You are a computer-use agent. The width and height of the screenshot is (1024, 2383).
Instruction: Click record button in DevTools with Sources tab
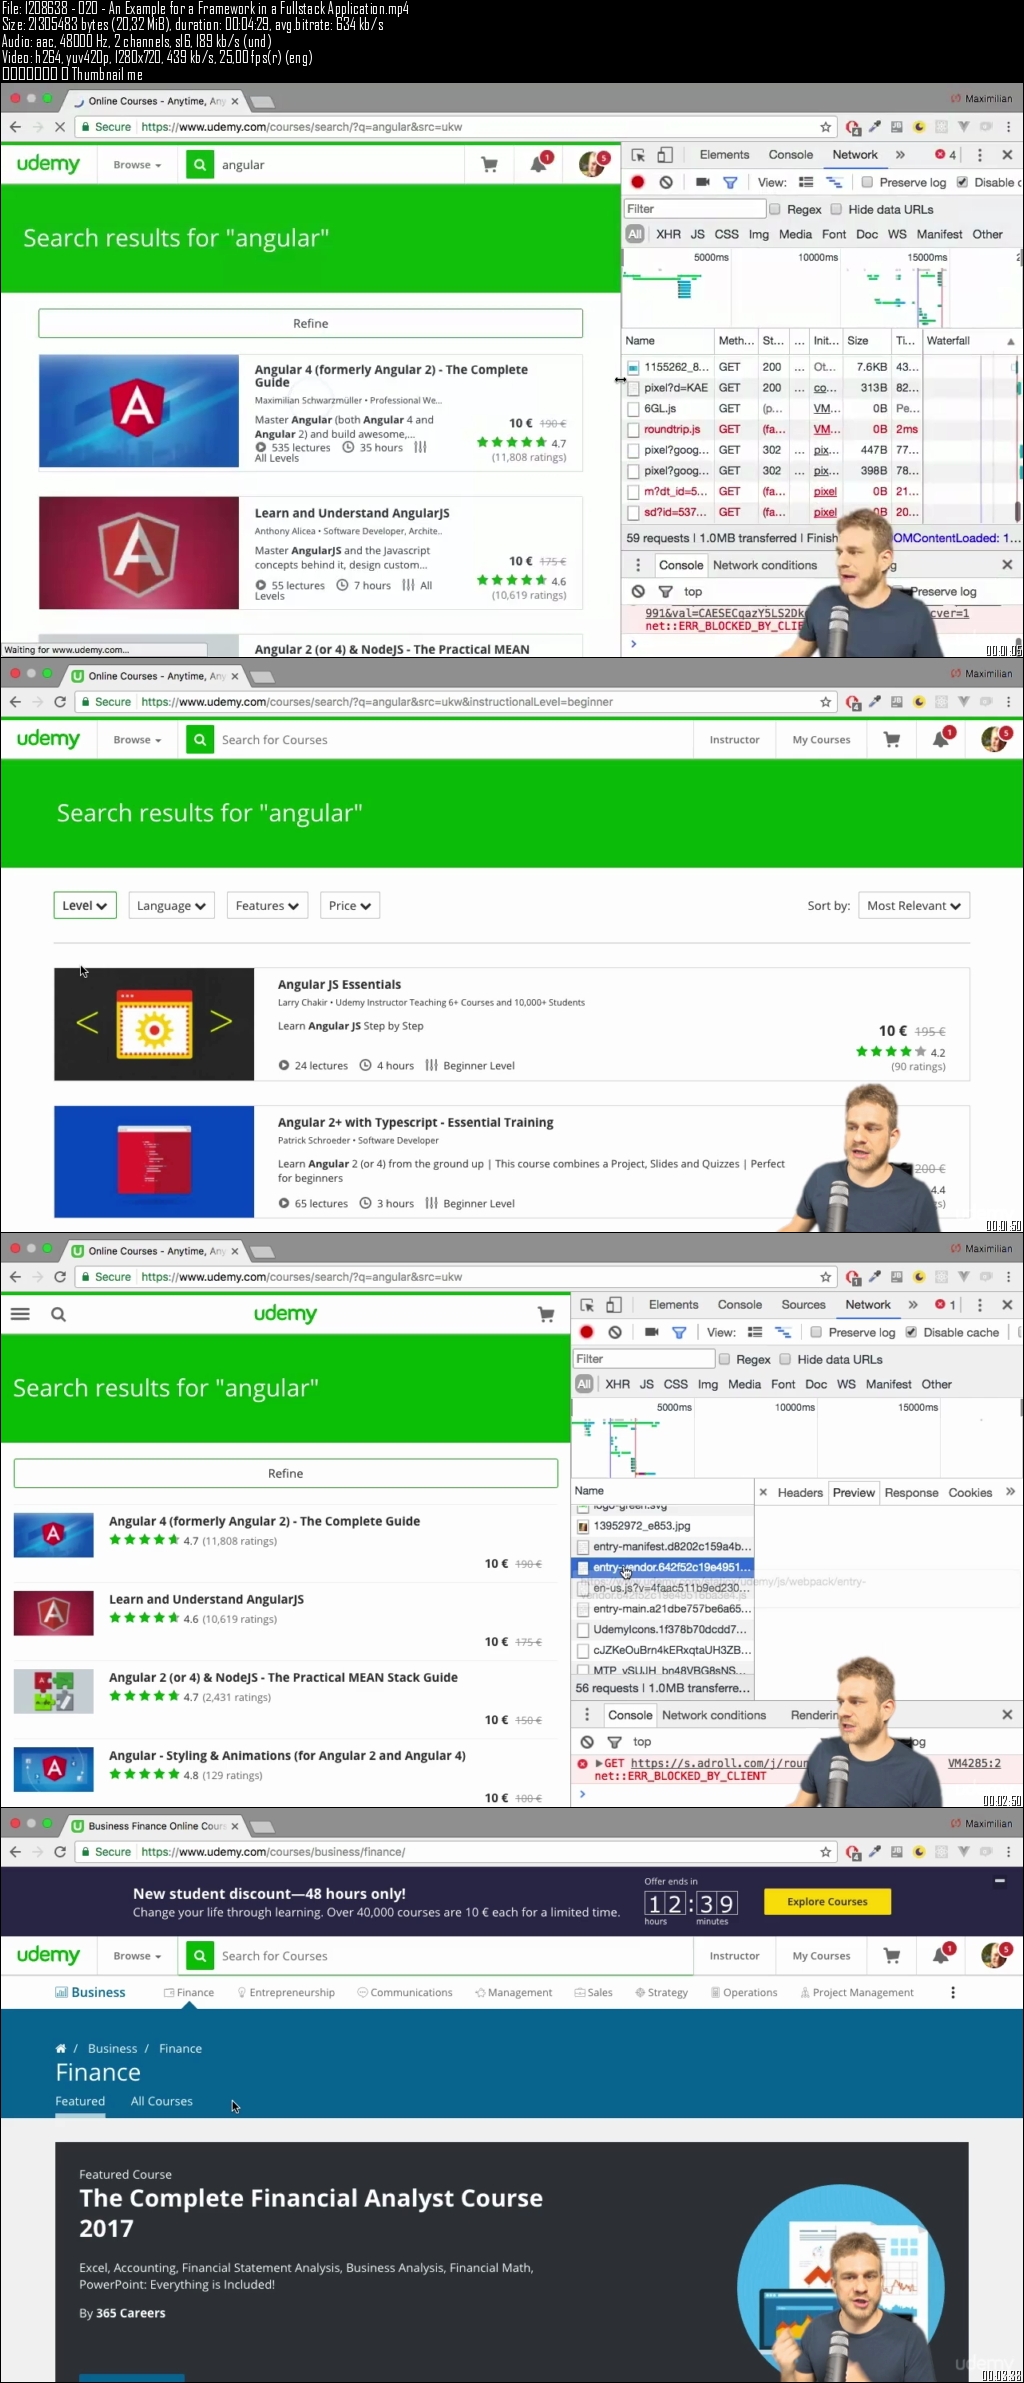[x=587, y=1332]
